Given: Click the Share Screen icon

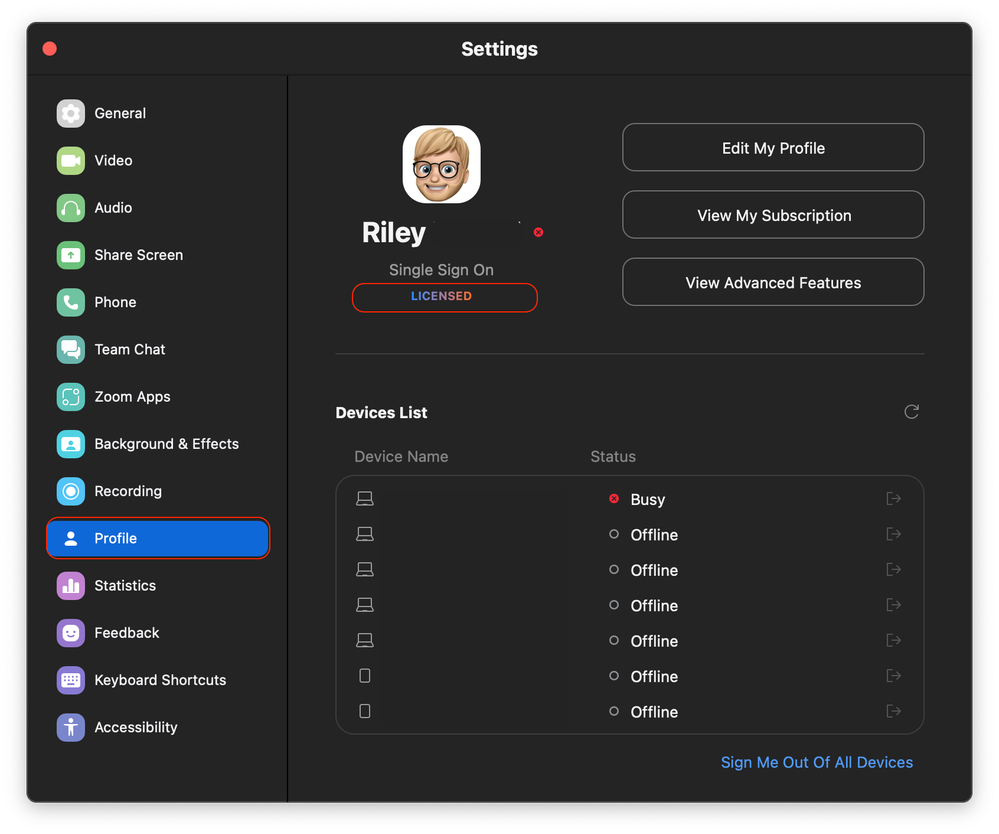Looking at the screenshot, I should click(71, 255).
